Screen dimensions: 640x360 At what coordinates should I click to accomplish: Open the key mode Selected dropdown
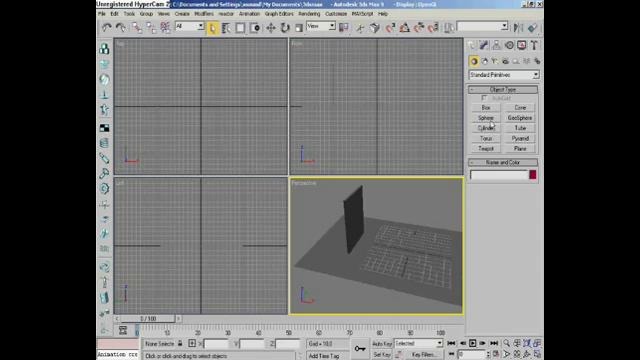coord(418,344)
